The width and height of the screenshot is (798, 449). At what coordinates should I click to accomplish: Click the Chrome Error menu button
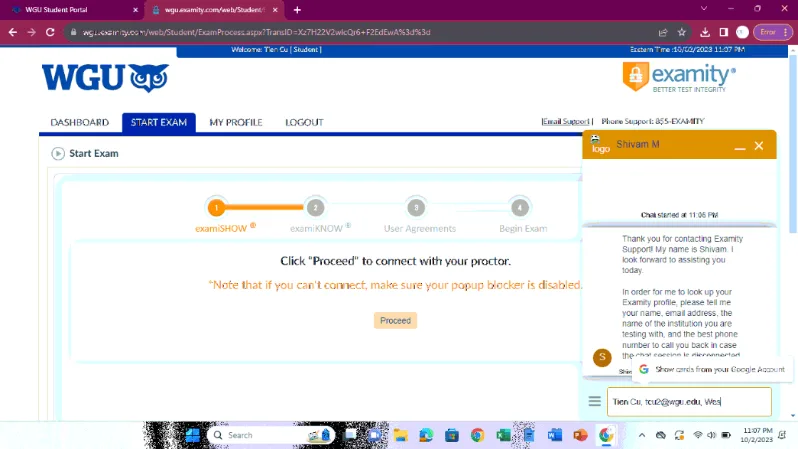(773, 32)
